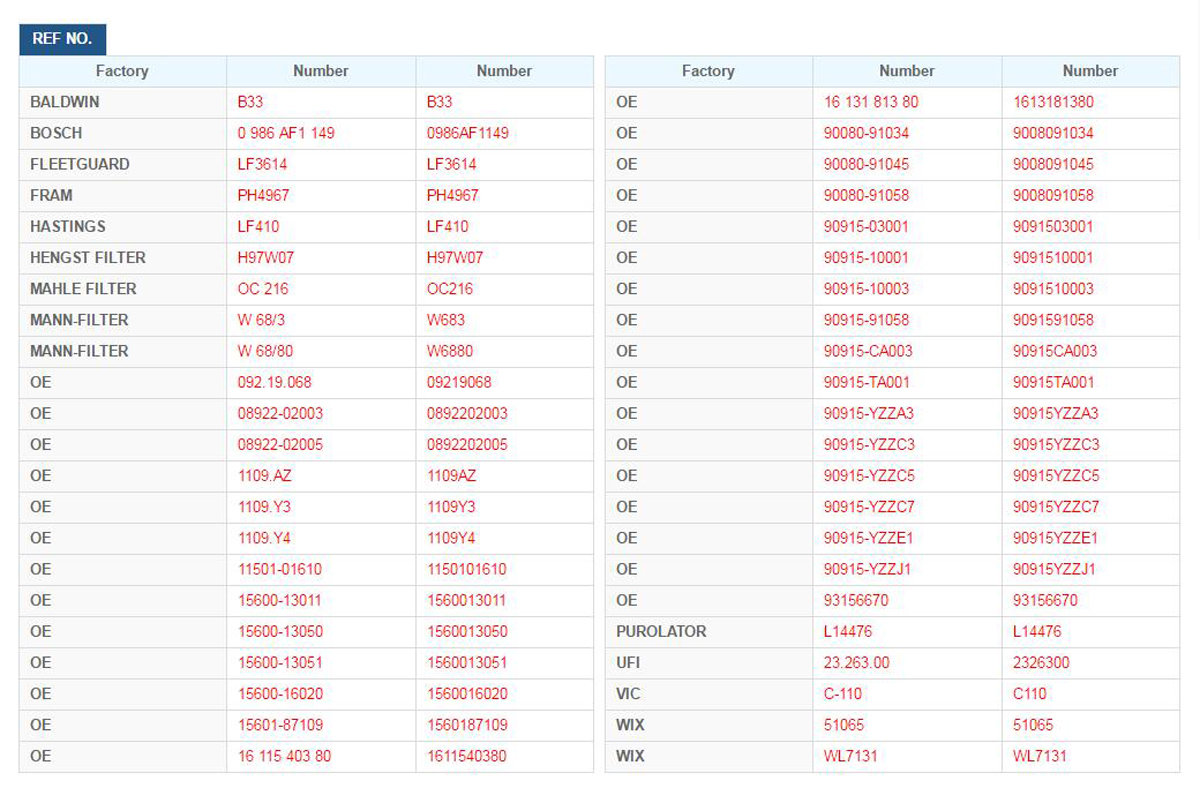The height and width of the screenshot is (788, 1200).
Task: Open HENGST FILTER H97W07 link
Action: click(266, 257)
